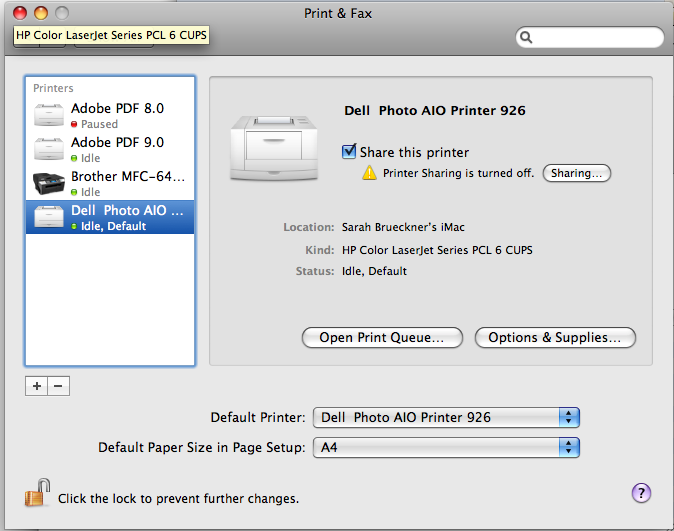Open the Sharing… preferences button
This screenshot has width=674, height=531.
point(576,173)
